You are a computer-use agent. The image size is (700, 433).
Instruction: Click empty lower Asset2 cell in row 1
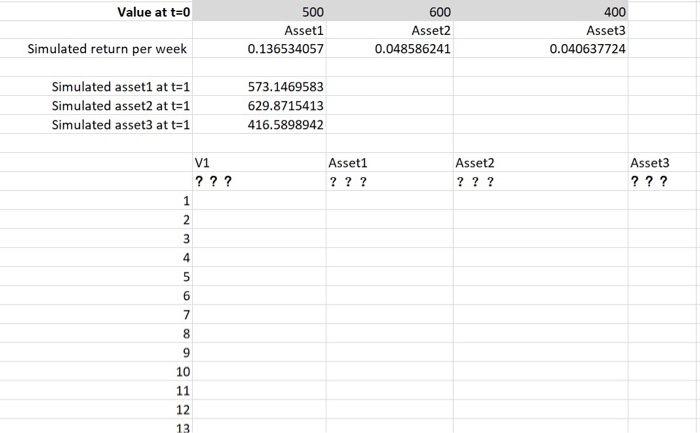tap(541, 200)
